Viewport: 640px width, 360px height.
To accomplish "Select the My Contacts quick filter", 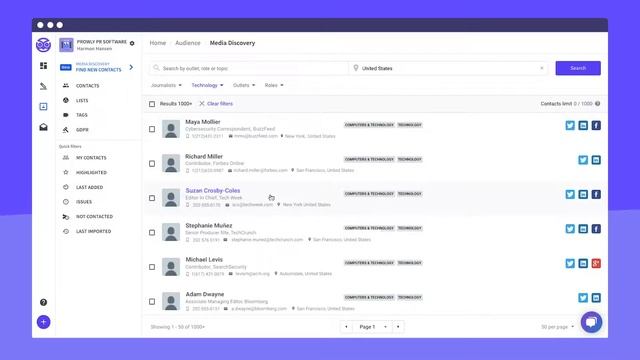I will coord(91,158).
